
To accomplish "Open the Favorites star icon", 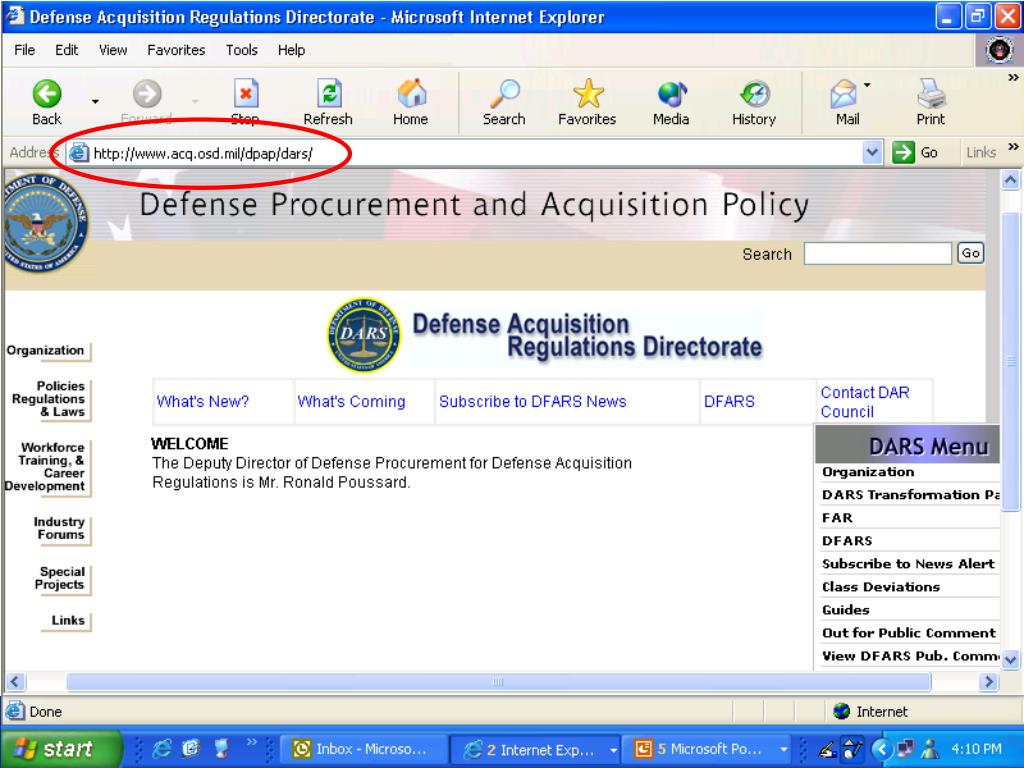I will click(588, 94).
